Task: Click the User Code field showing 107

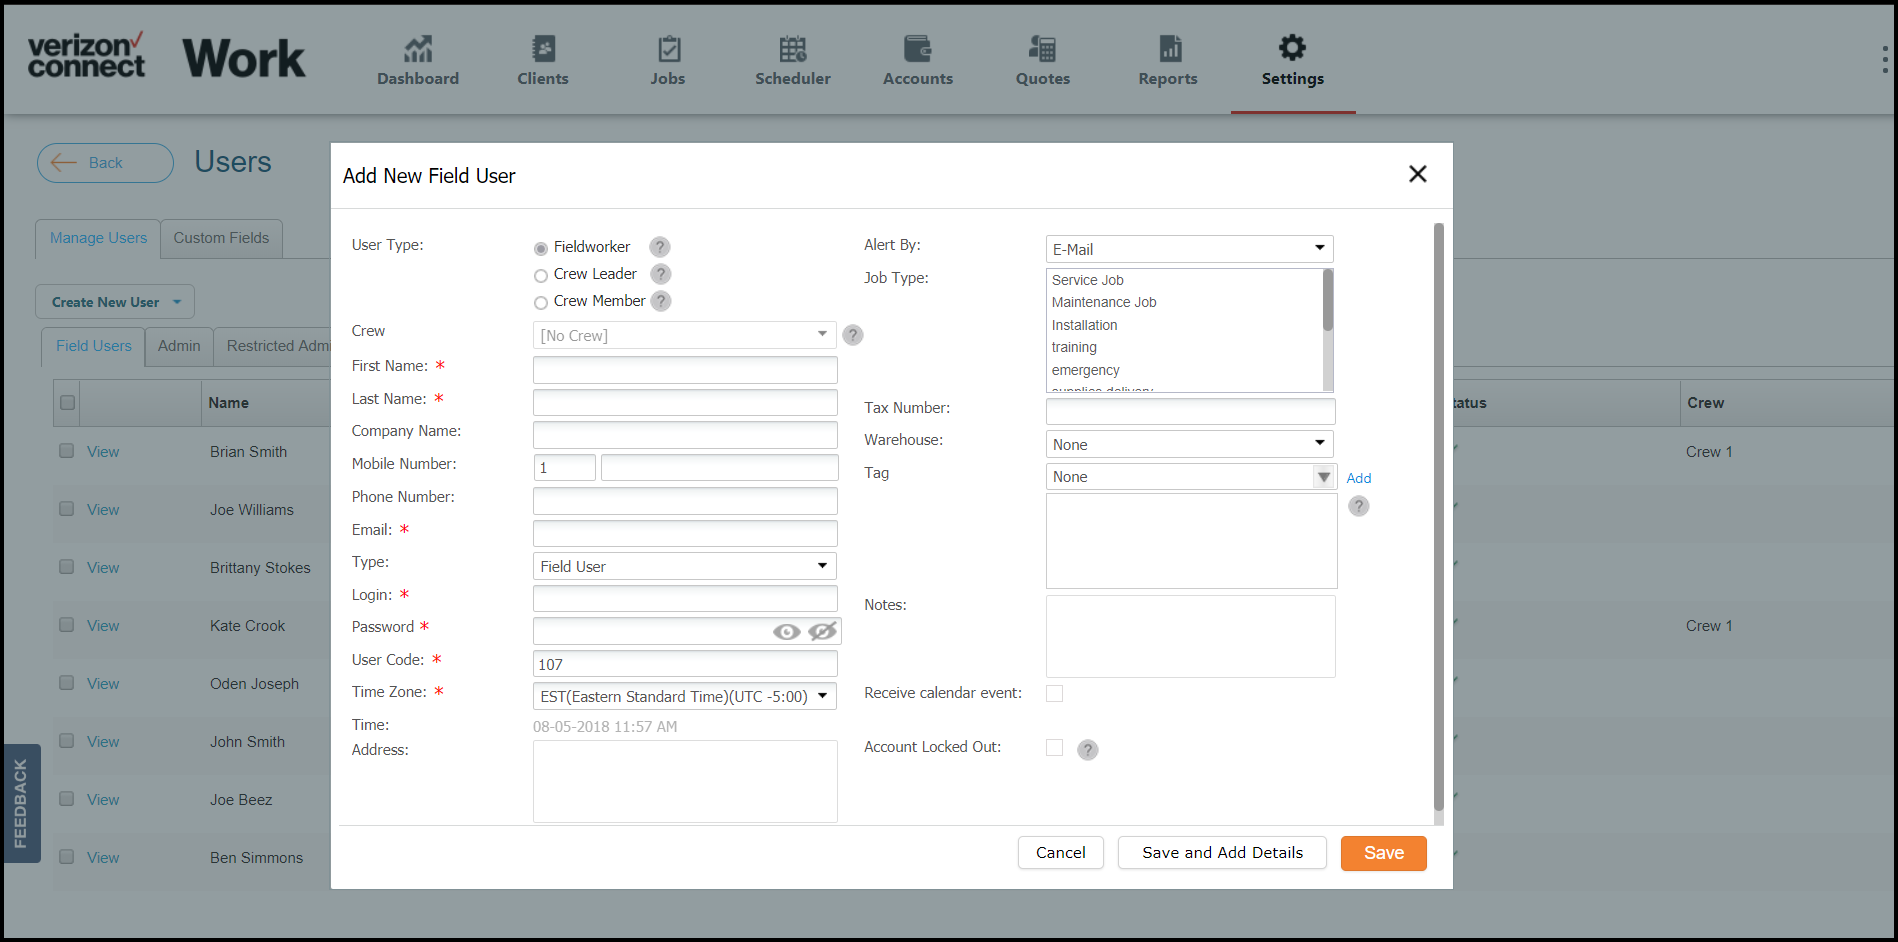Action: pyautogui.click(x=685, y=664)
